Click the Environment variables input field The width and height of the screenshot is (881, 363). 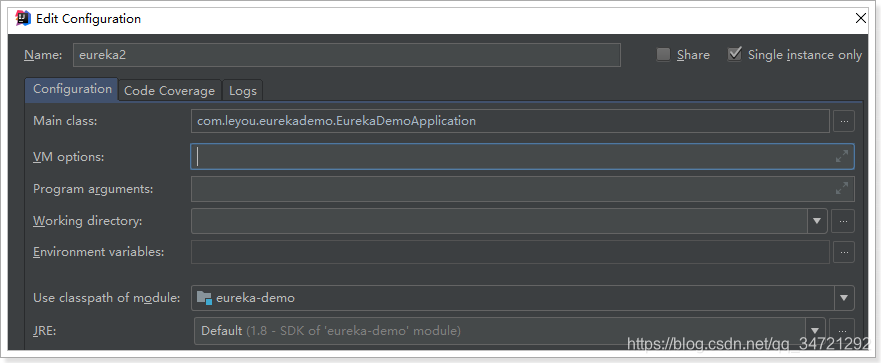[x=510, y=252]
